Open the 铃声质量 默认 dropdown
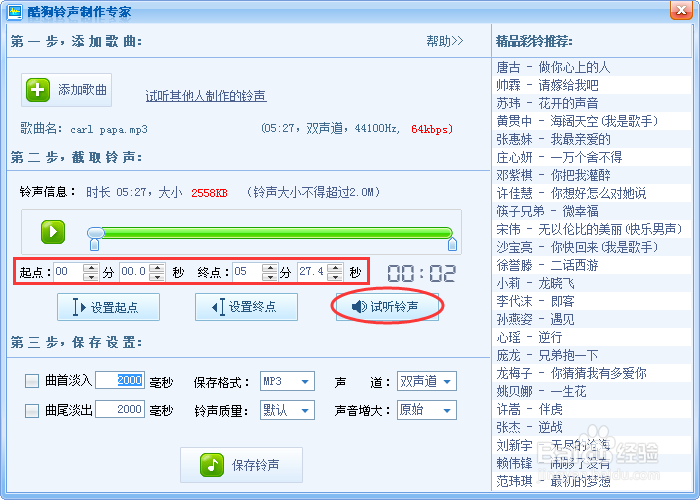 (x=287, y=410)
